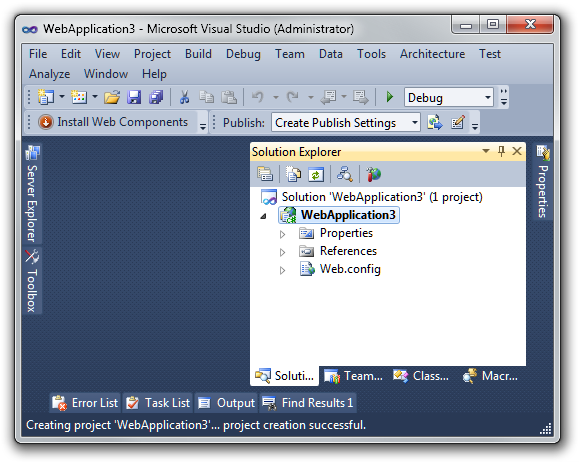Image resolution: width=579 pixels, height=462 pixels.
Task: Open standard toolbar overflow options arrow
Action: tap(504, 97)
